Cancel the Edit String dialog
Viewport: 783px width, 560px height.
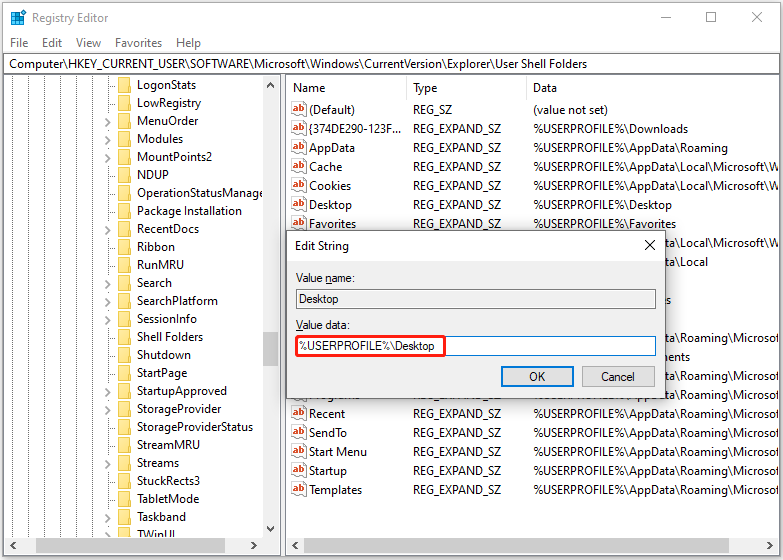point(618,376)
